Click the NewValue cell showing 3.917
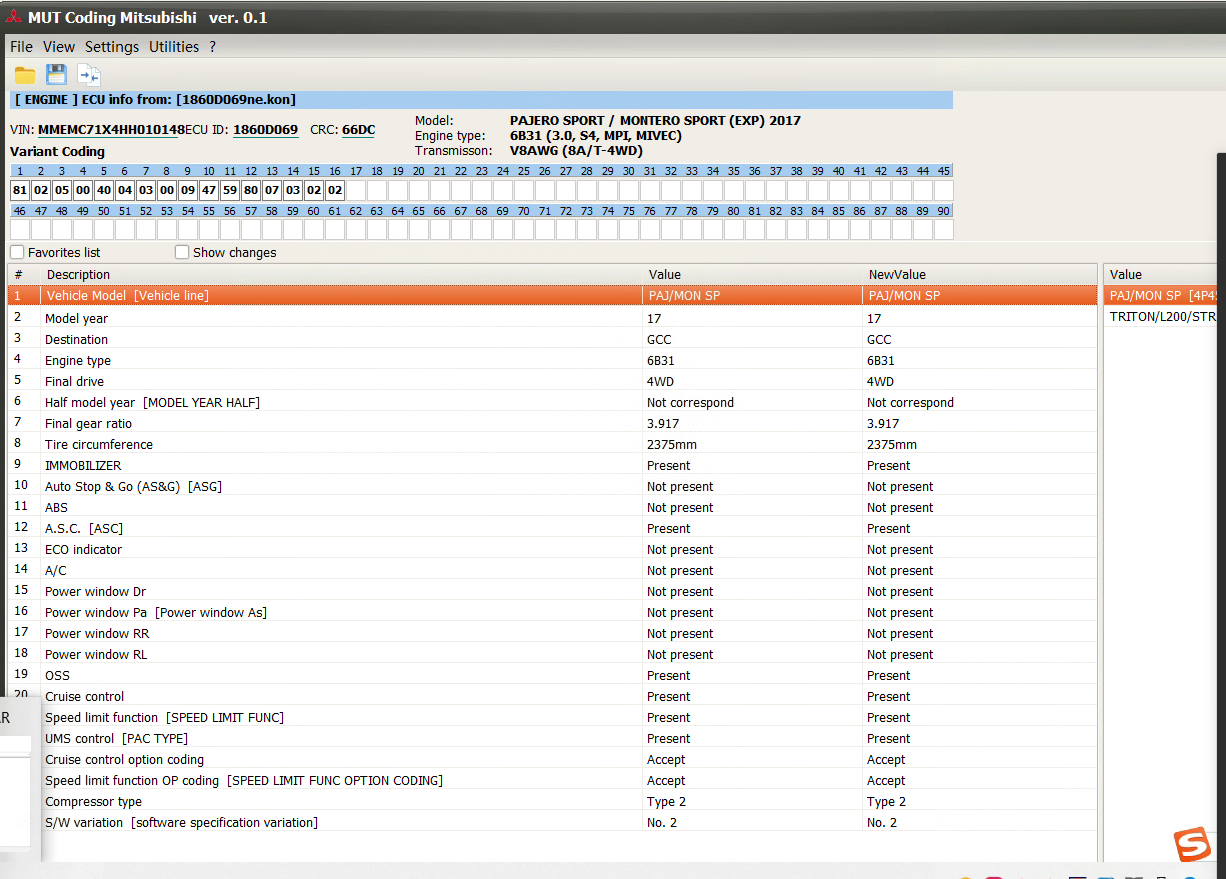Screen dimensions: 1226x879 tap(979, 423)
